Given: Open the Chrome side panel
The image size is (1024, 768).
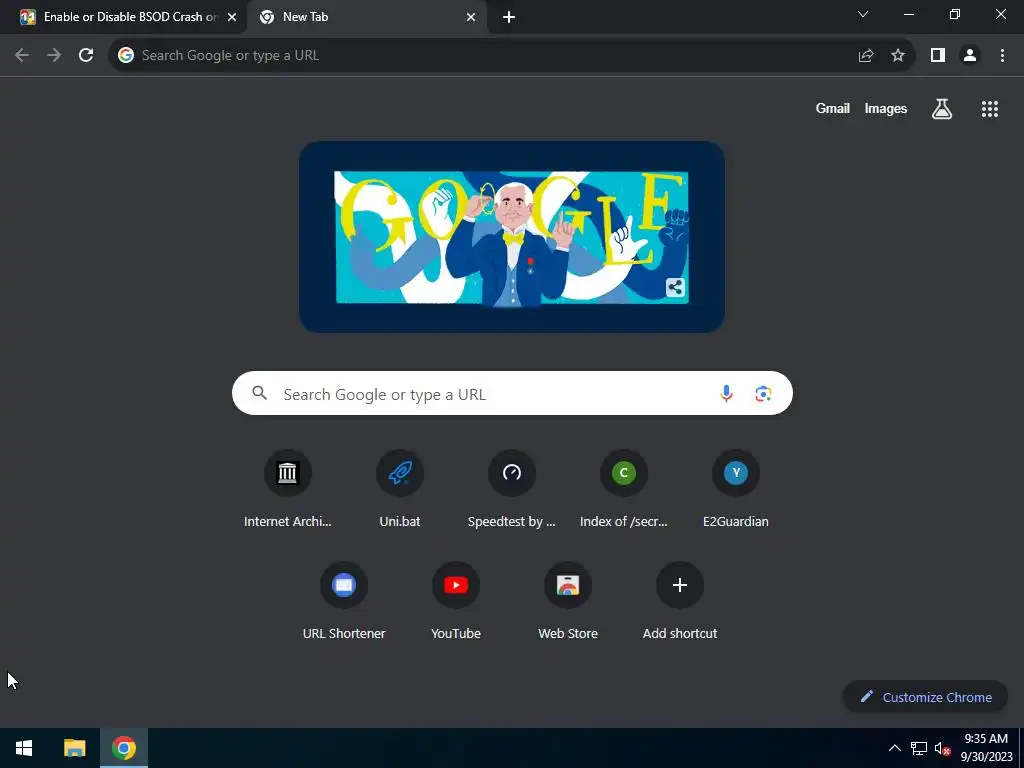Looking at the screenshot, I should pos(938,56).
